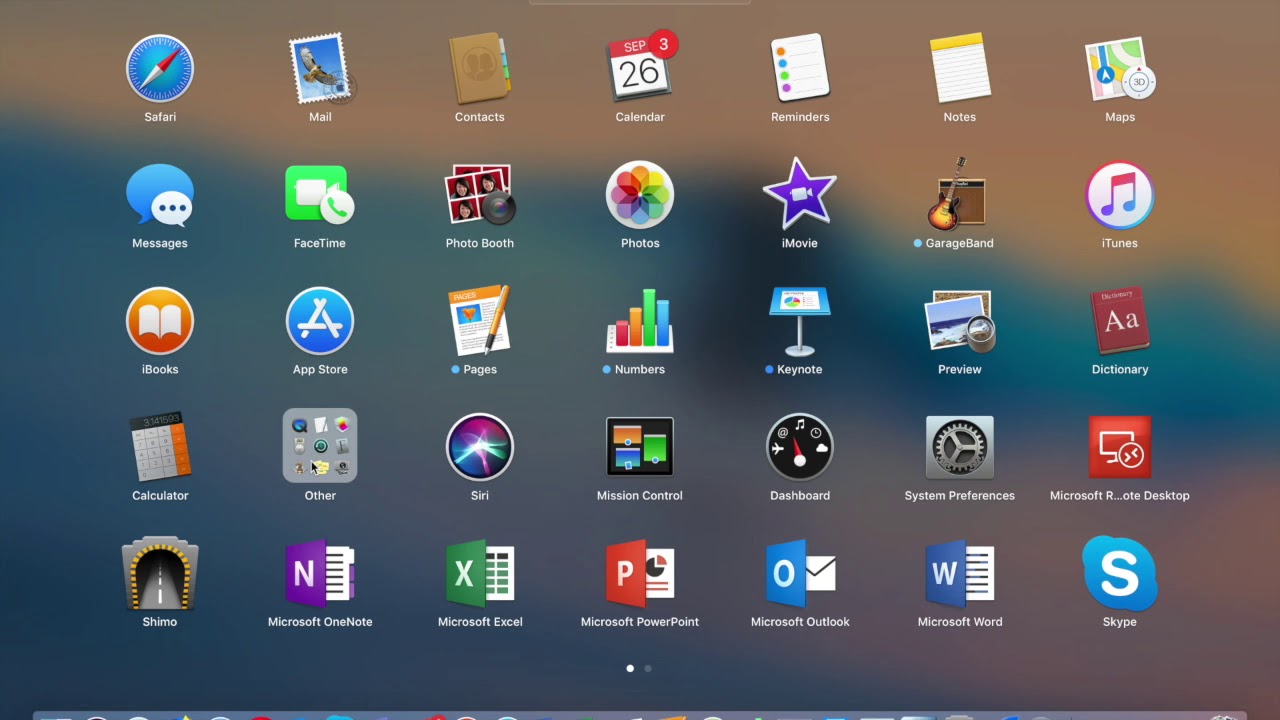
Task: Launch the Dashboard app
Action: click(800, 447)
